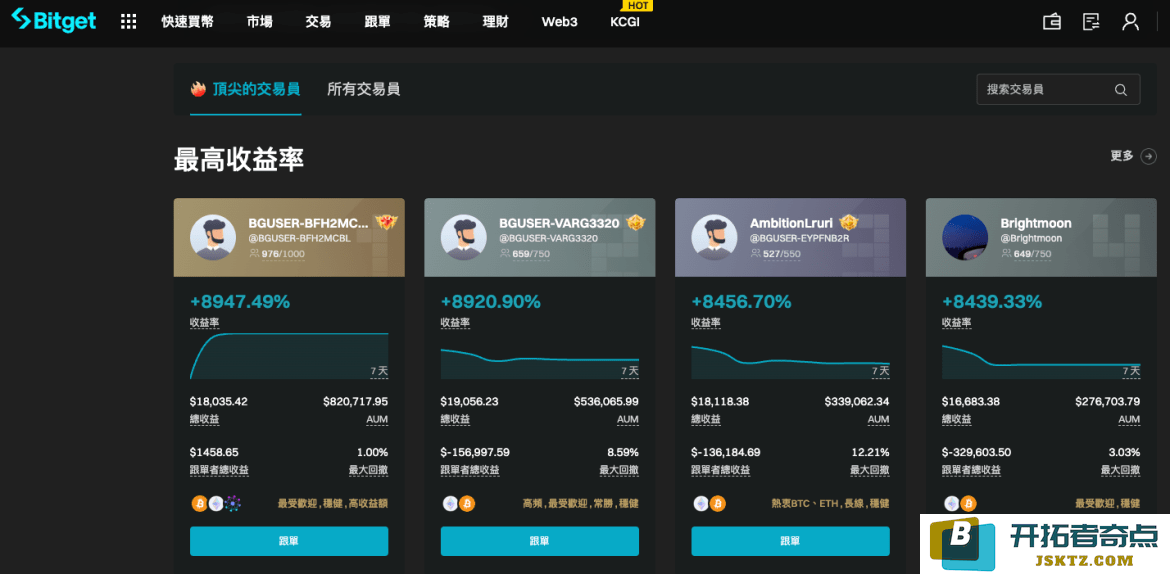Open 理財 menu
1170x574 pixels.
click(x=495, y=22)
